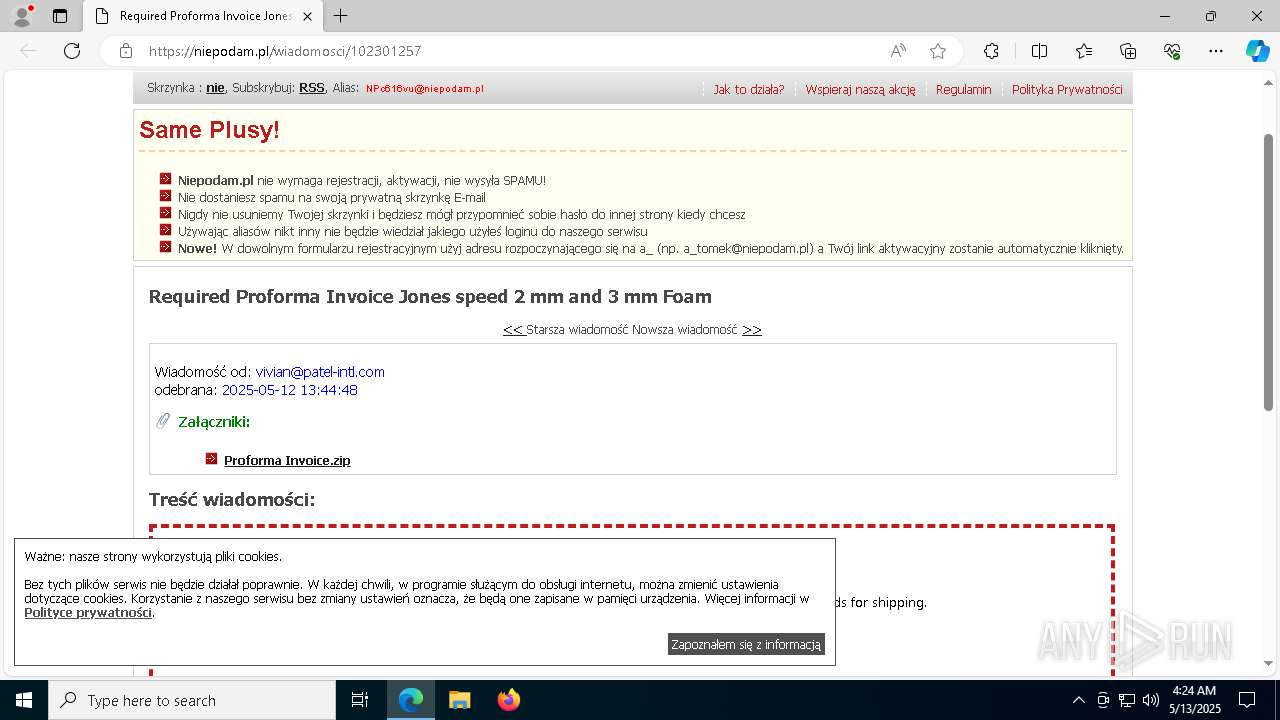Open the Extensions puzzle icon
This screenshot has height=720, width=1280.
tap(991, 51)
